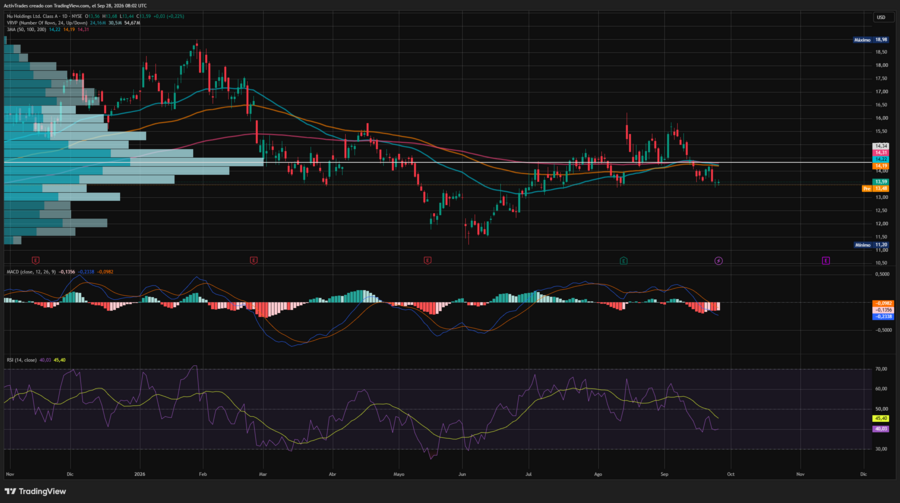
Task: Click the 0,5000 MACD scale label
Action: 883,274
